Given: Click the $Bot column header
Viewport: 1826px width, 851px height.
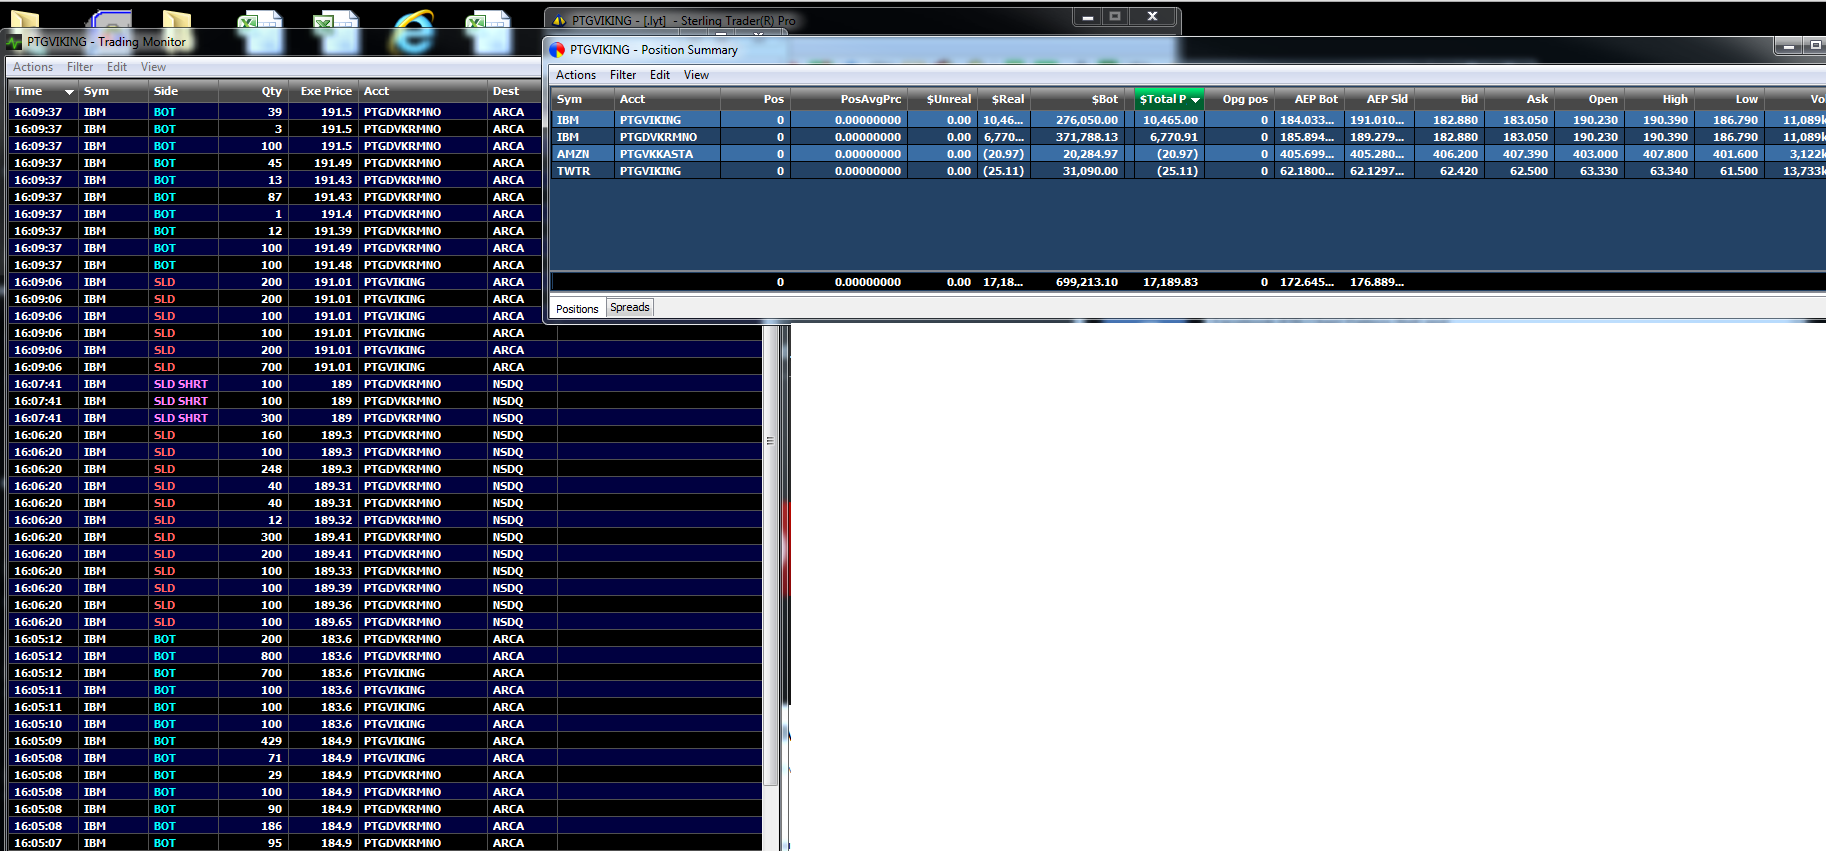Looking at the screenshot, I should 1079,99.
